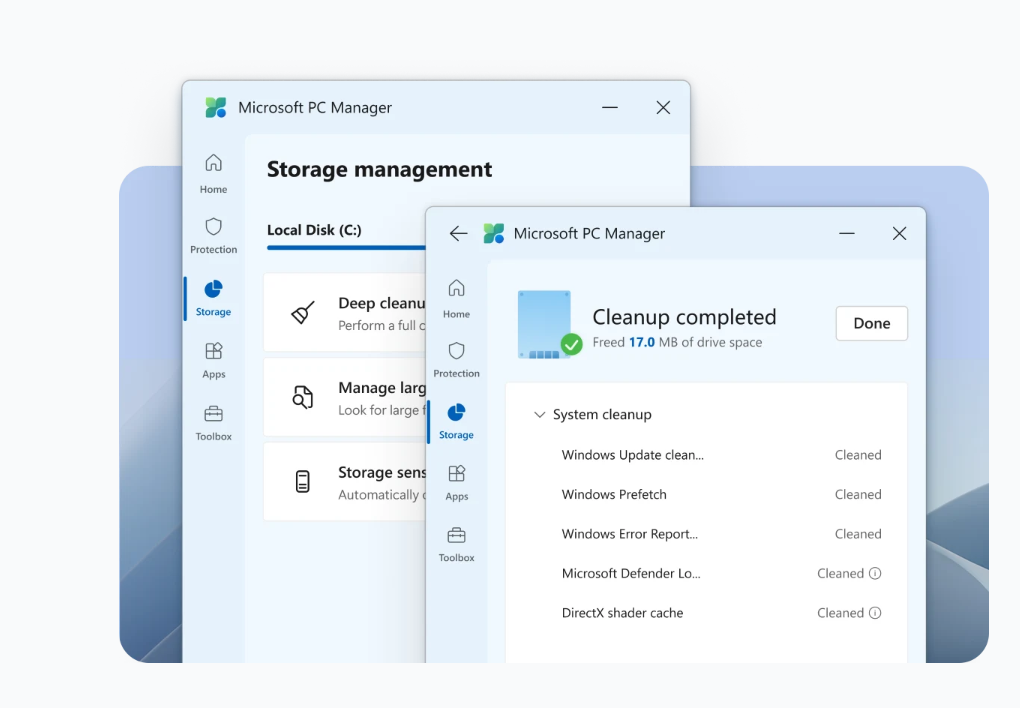Collapse the System cleanup section
This screenshot has width=1020, height=708.
point(539,415)
